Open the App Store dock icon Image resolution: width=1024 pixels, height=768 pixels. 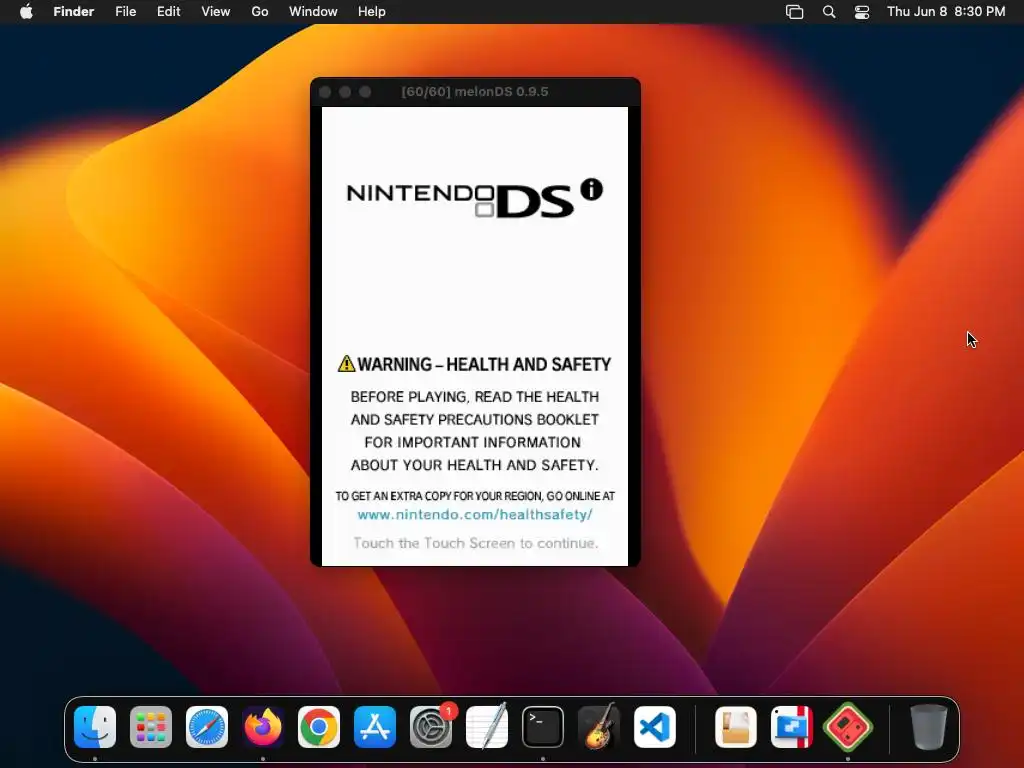[x=375, y=726]
